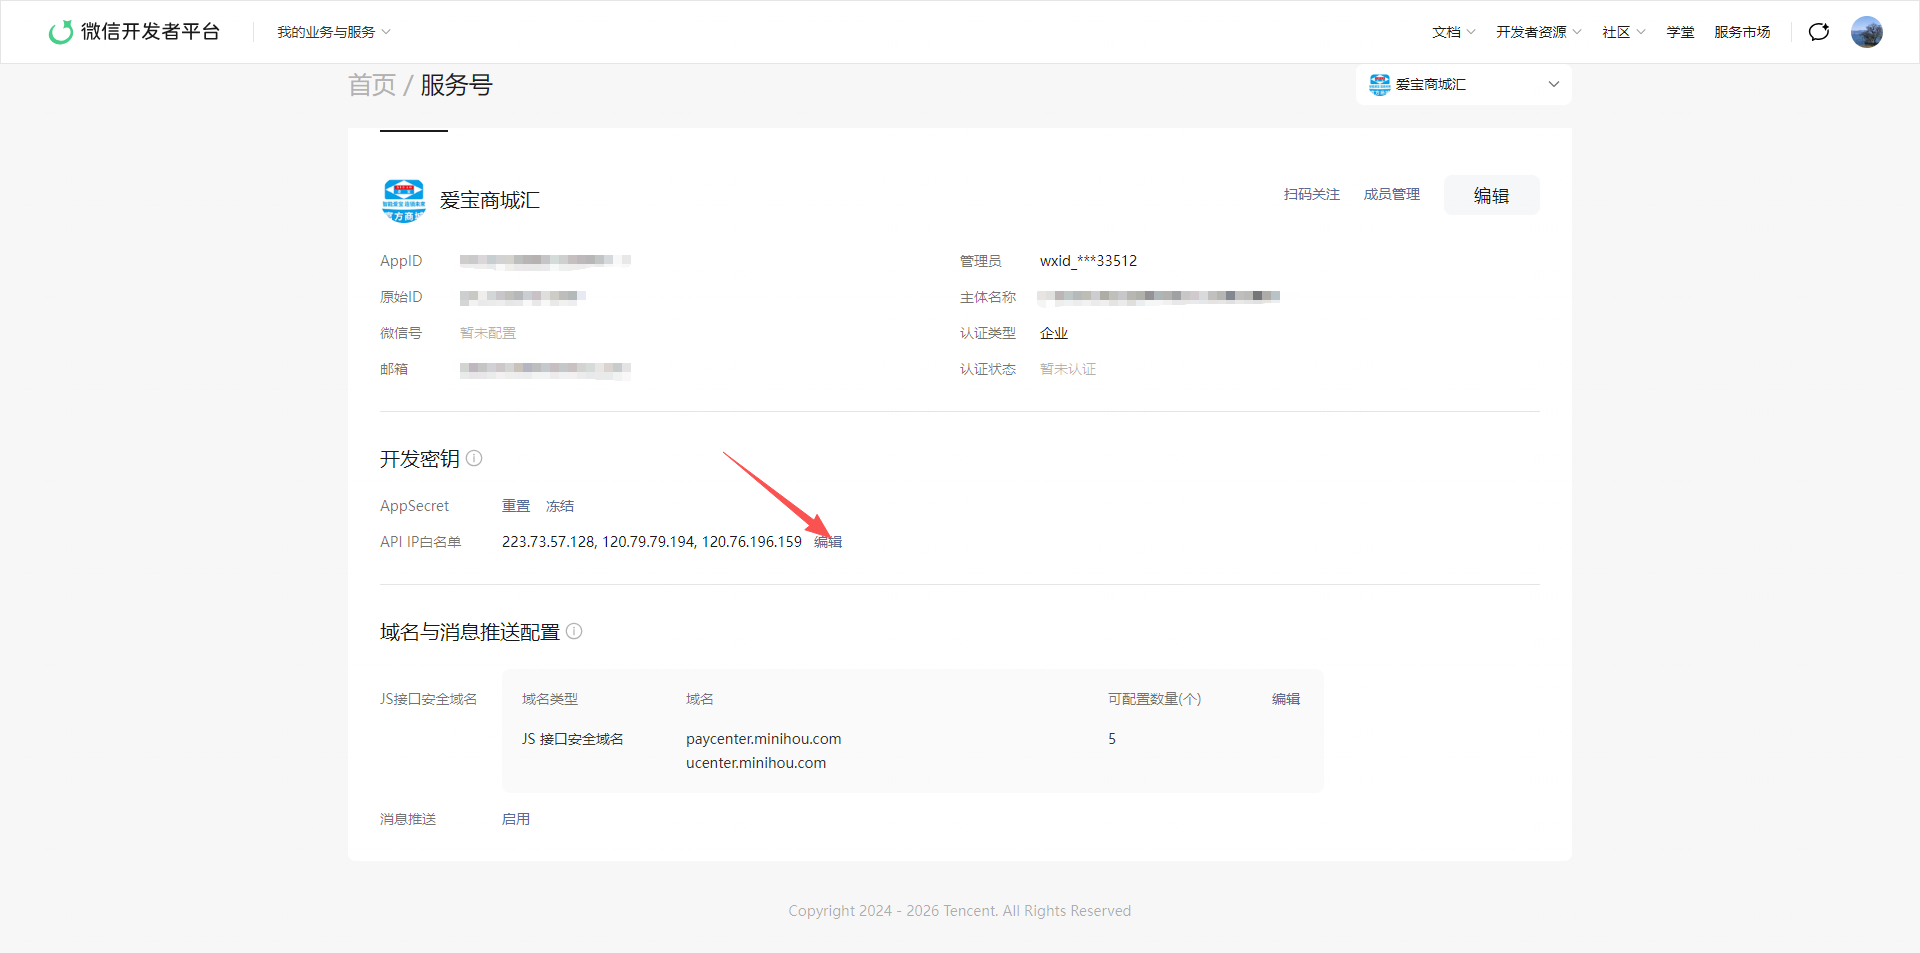
Task: Click the user avatar in header
Action: pyautogui.click(x=1866, y=32)
